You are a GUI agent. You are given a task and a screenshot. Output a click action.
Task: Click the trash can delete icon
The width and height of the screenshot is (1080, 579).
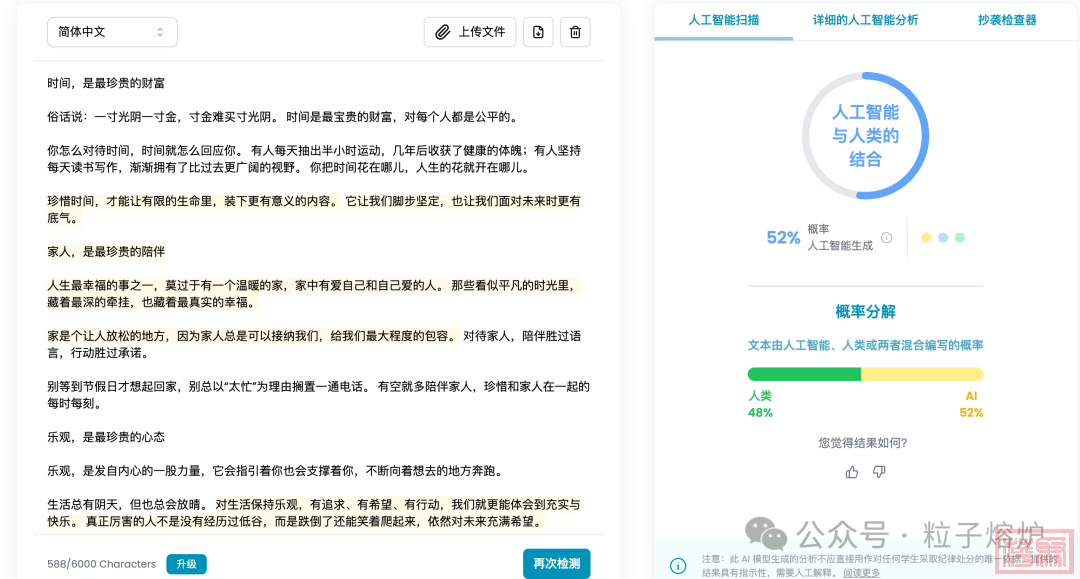pos(575,32)
